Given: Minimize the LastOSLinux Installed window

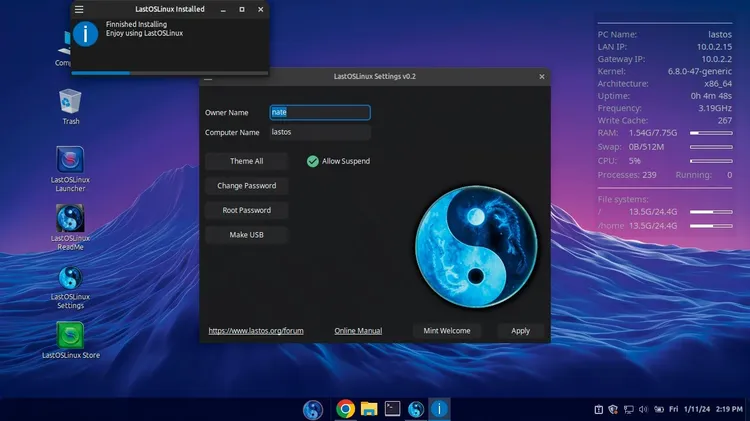Looking at the screenshot, I should 223,10.
